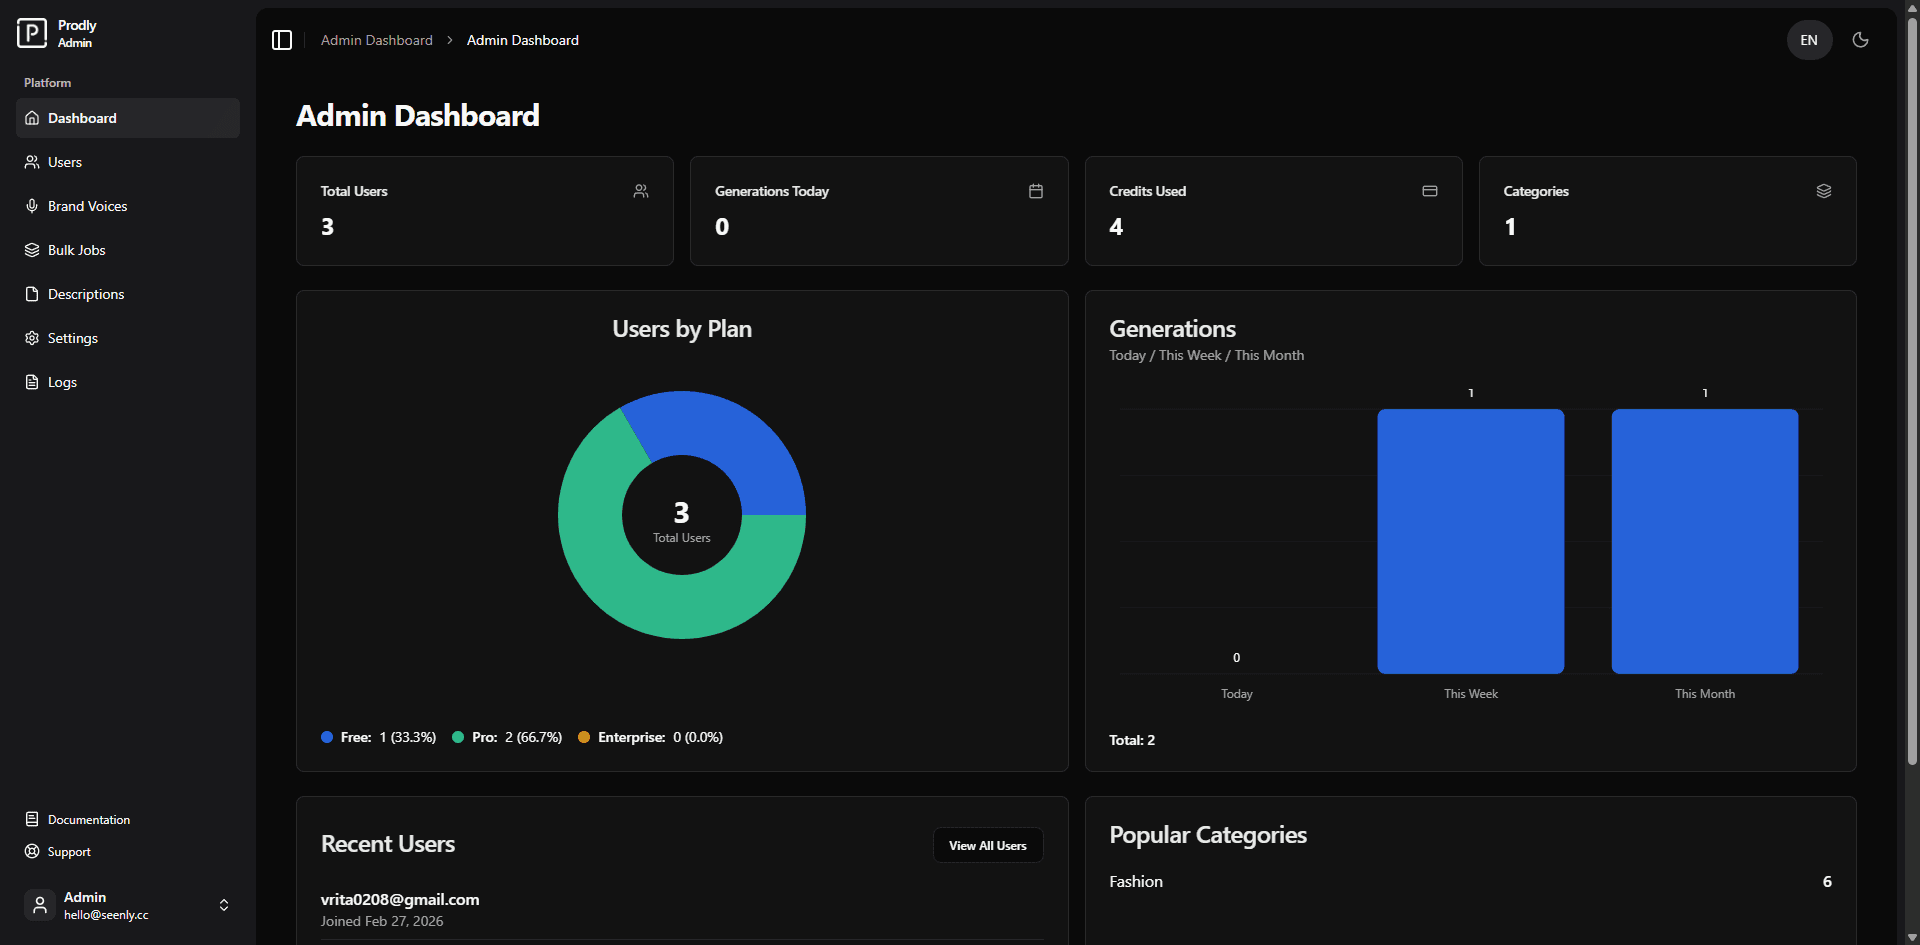Open the EN language selector
The height and width of the screenshot is (945, 1920).
1808,40
